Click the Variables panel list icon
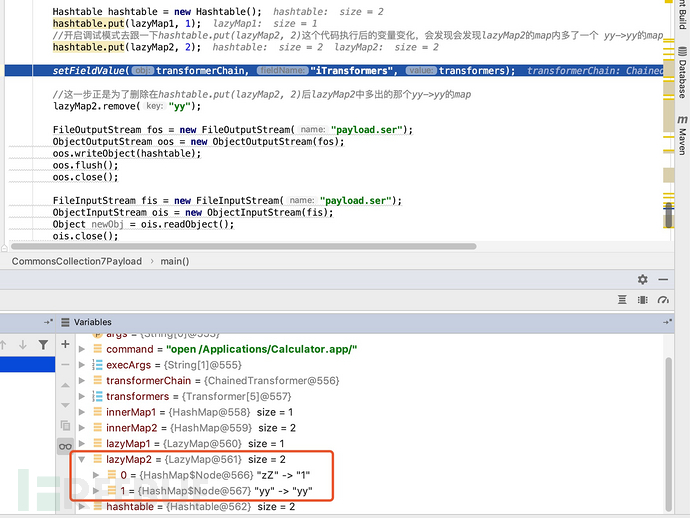This screenshot has height=518, width=690. 65,322
